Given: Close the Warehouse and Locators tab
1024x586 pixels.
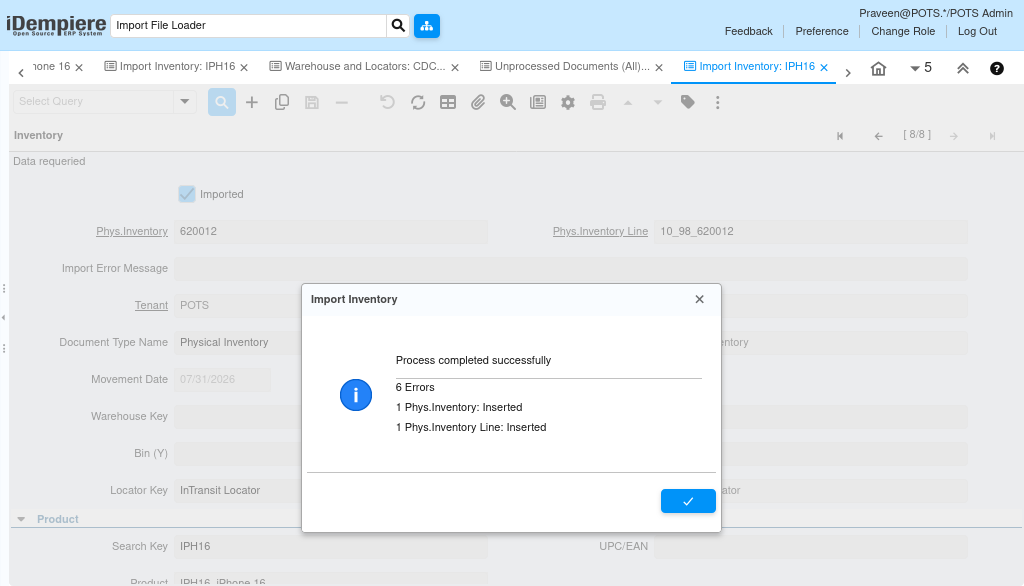Looking at the screenshot, I should (x=455, y=67).
